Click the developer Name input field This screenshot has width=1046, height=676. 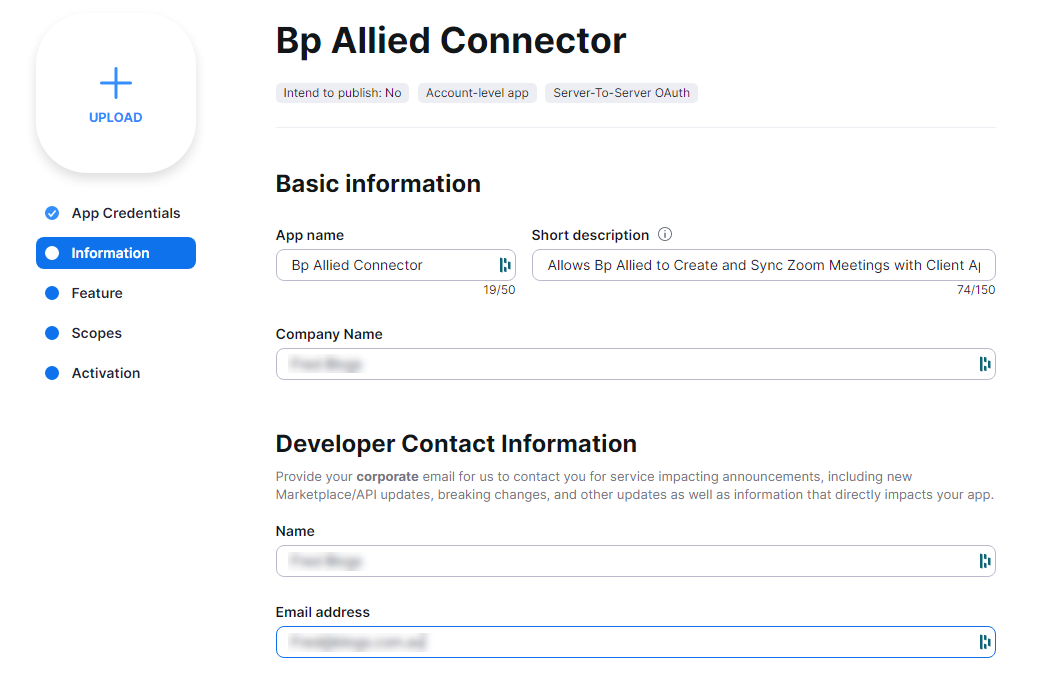(x=636, y=561)
